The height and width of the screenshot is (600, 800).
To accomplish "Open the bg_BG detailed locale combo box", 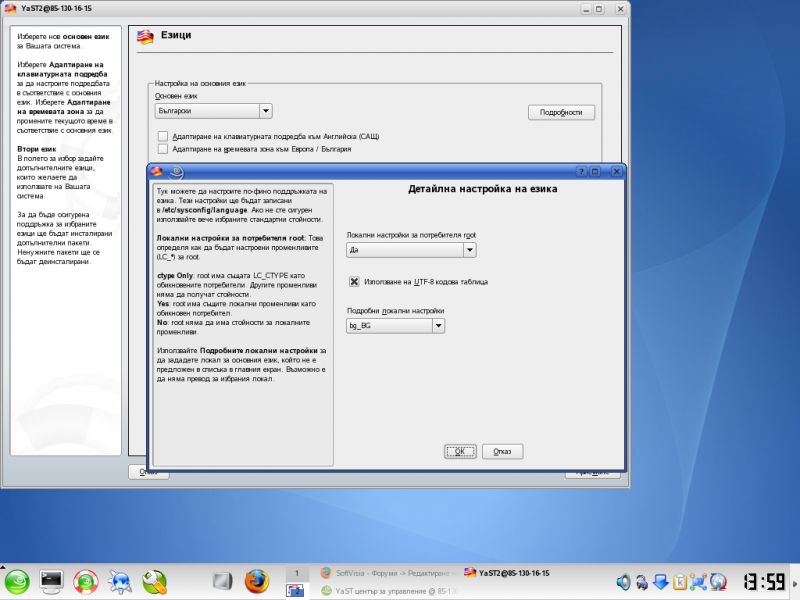I will [395, 326].
